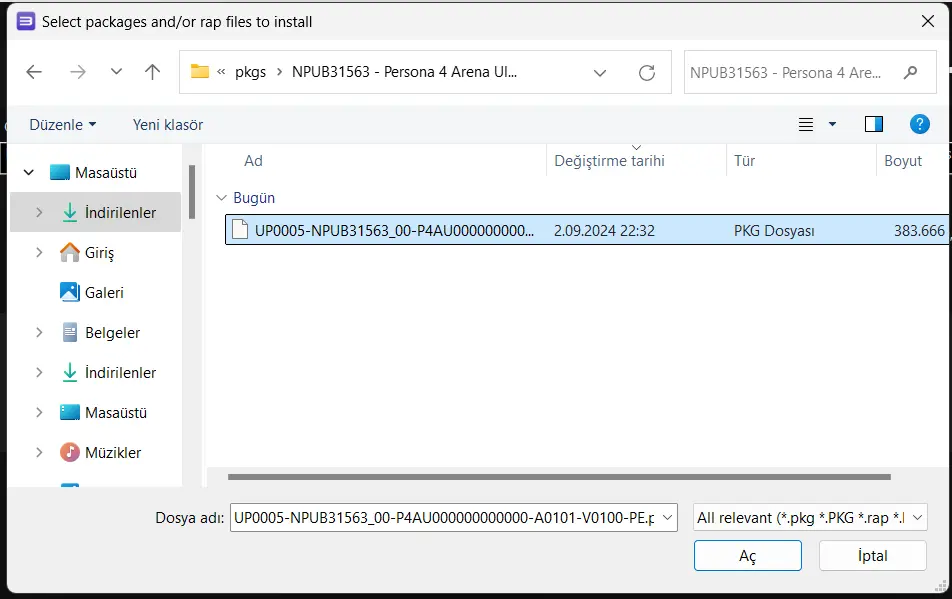Click the Aç button to open
Screen dimensions: 952x599
pyautogui.click(x=747, y=555)
